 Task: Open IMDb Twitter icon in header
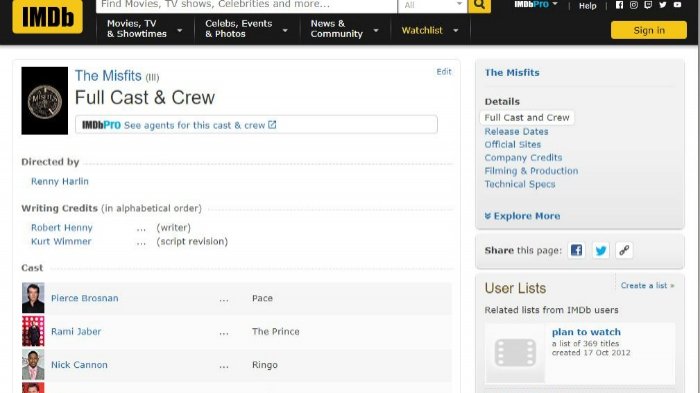pos(662,5)
